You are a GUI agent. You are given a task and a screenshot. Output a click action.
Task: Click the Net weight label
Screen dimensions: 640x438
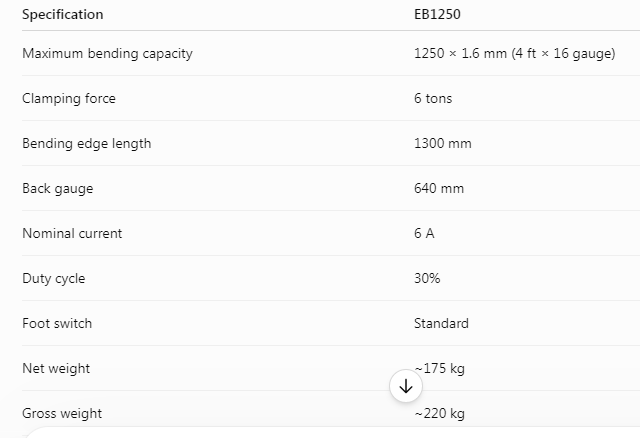56,368
